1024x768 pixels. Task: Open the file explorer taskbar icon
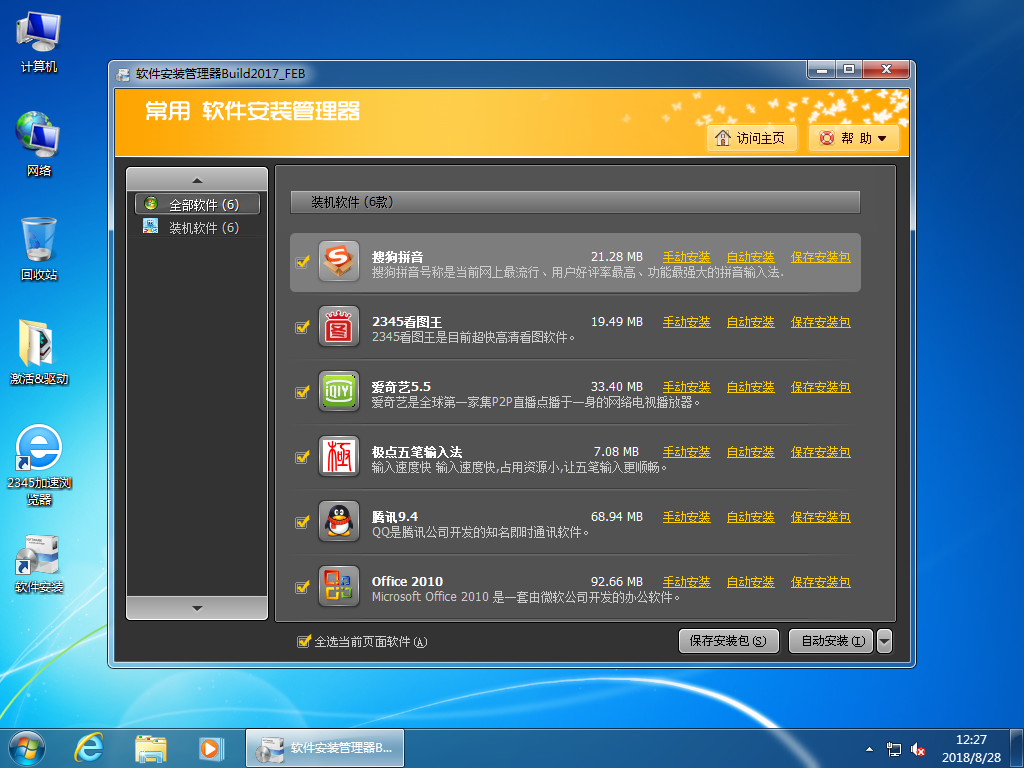(150, 748)
